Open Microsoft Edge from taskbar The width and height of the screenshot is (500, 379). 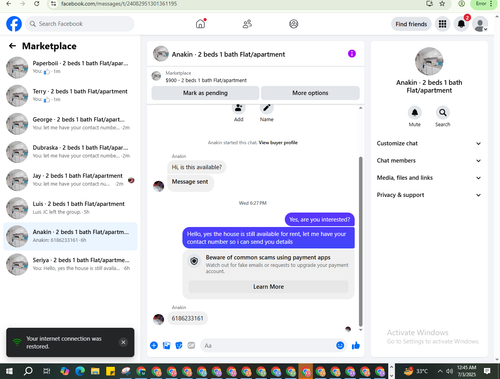80,371
